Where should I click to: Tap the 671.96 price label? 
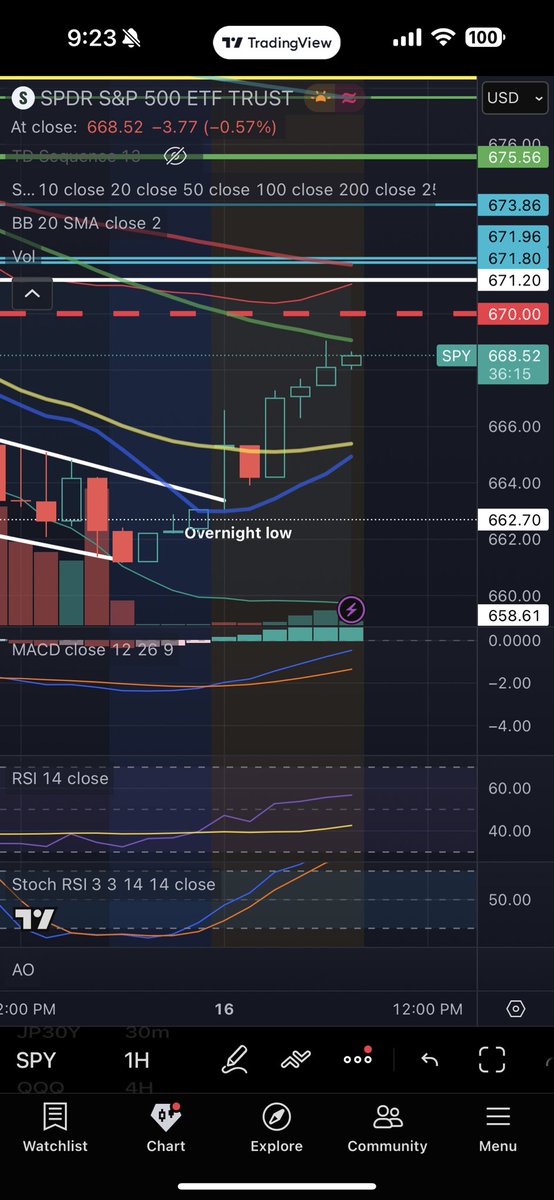(514, 237)
